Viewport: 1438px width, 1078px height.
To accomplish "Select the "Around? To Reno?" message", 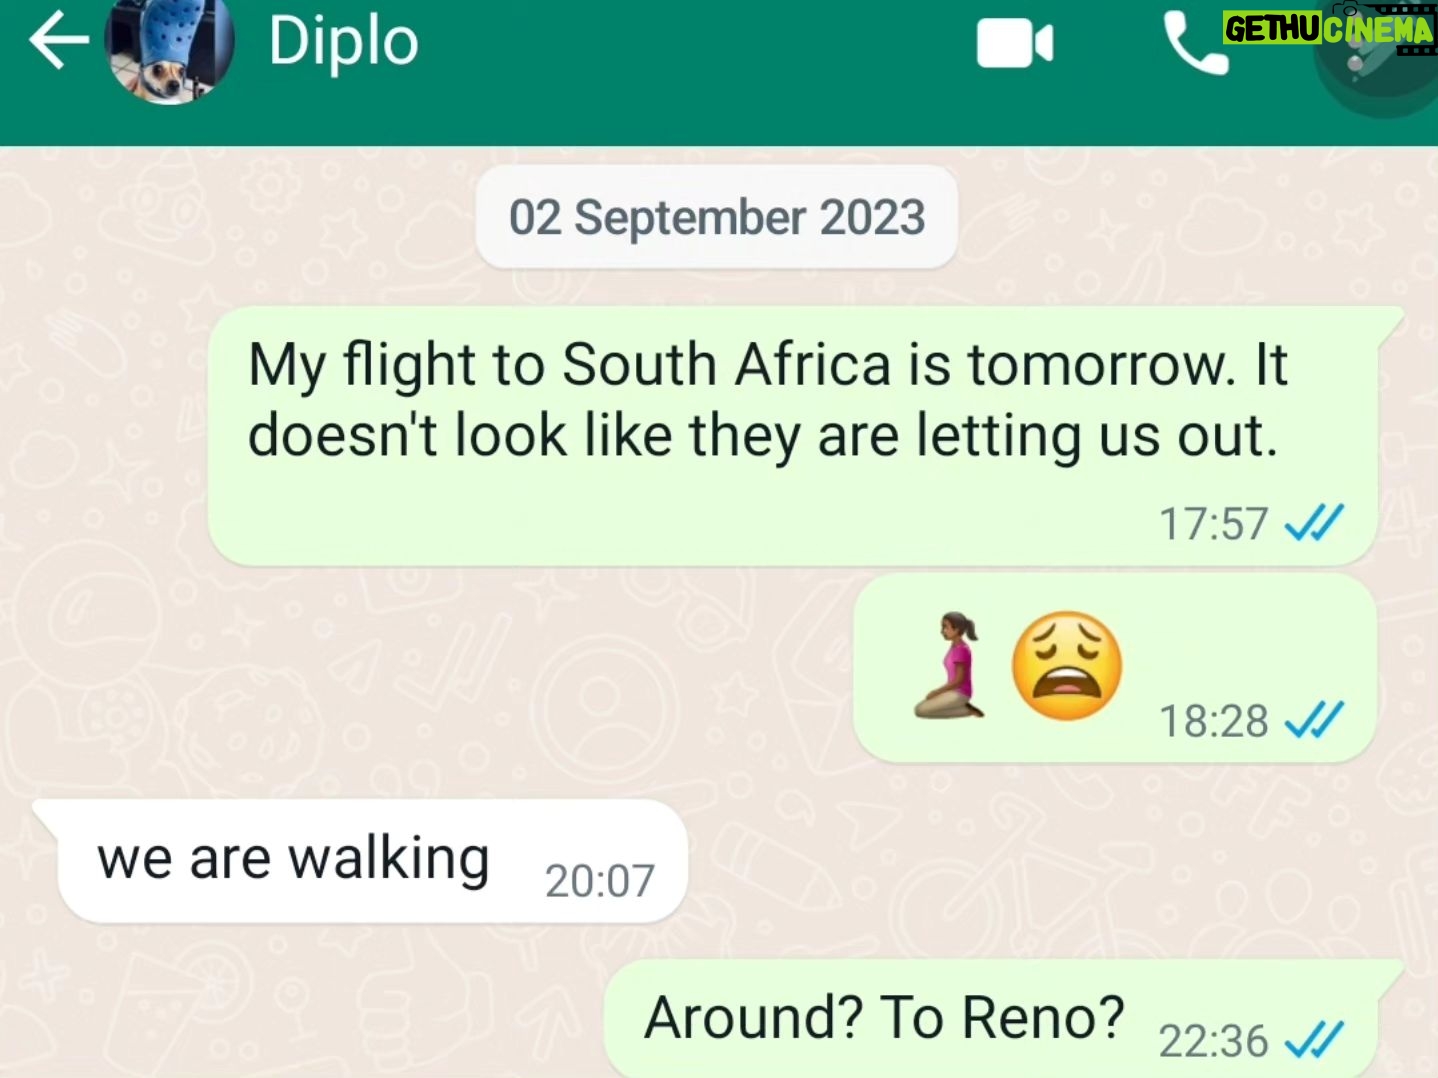I will pyautogui.click(x=991, y=1019).
